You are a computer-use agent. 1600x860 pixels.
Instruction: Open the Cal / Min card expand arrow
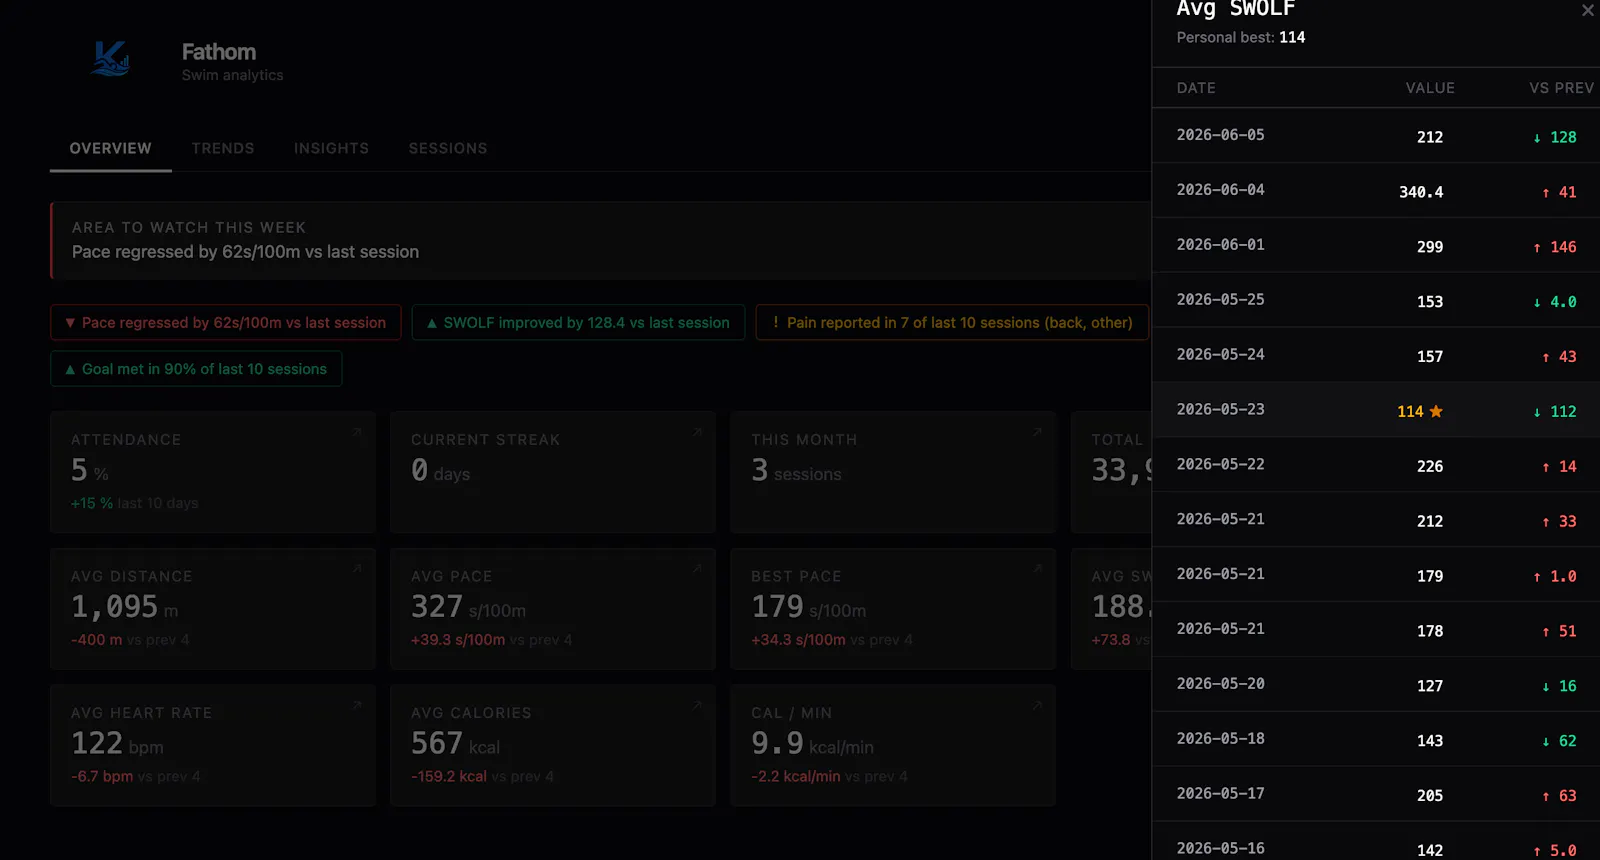point(1037,705)
